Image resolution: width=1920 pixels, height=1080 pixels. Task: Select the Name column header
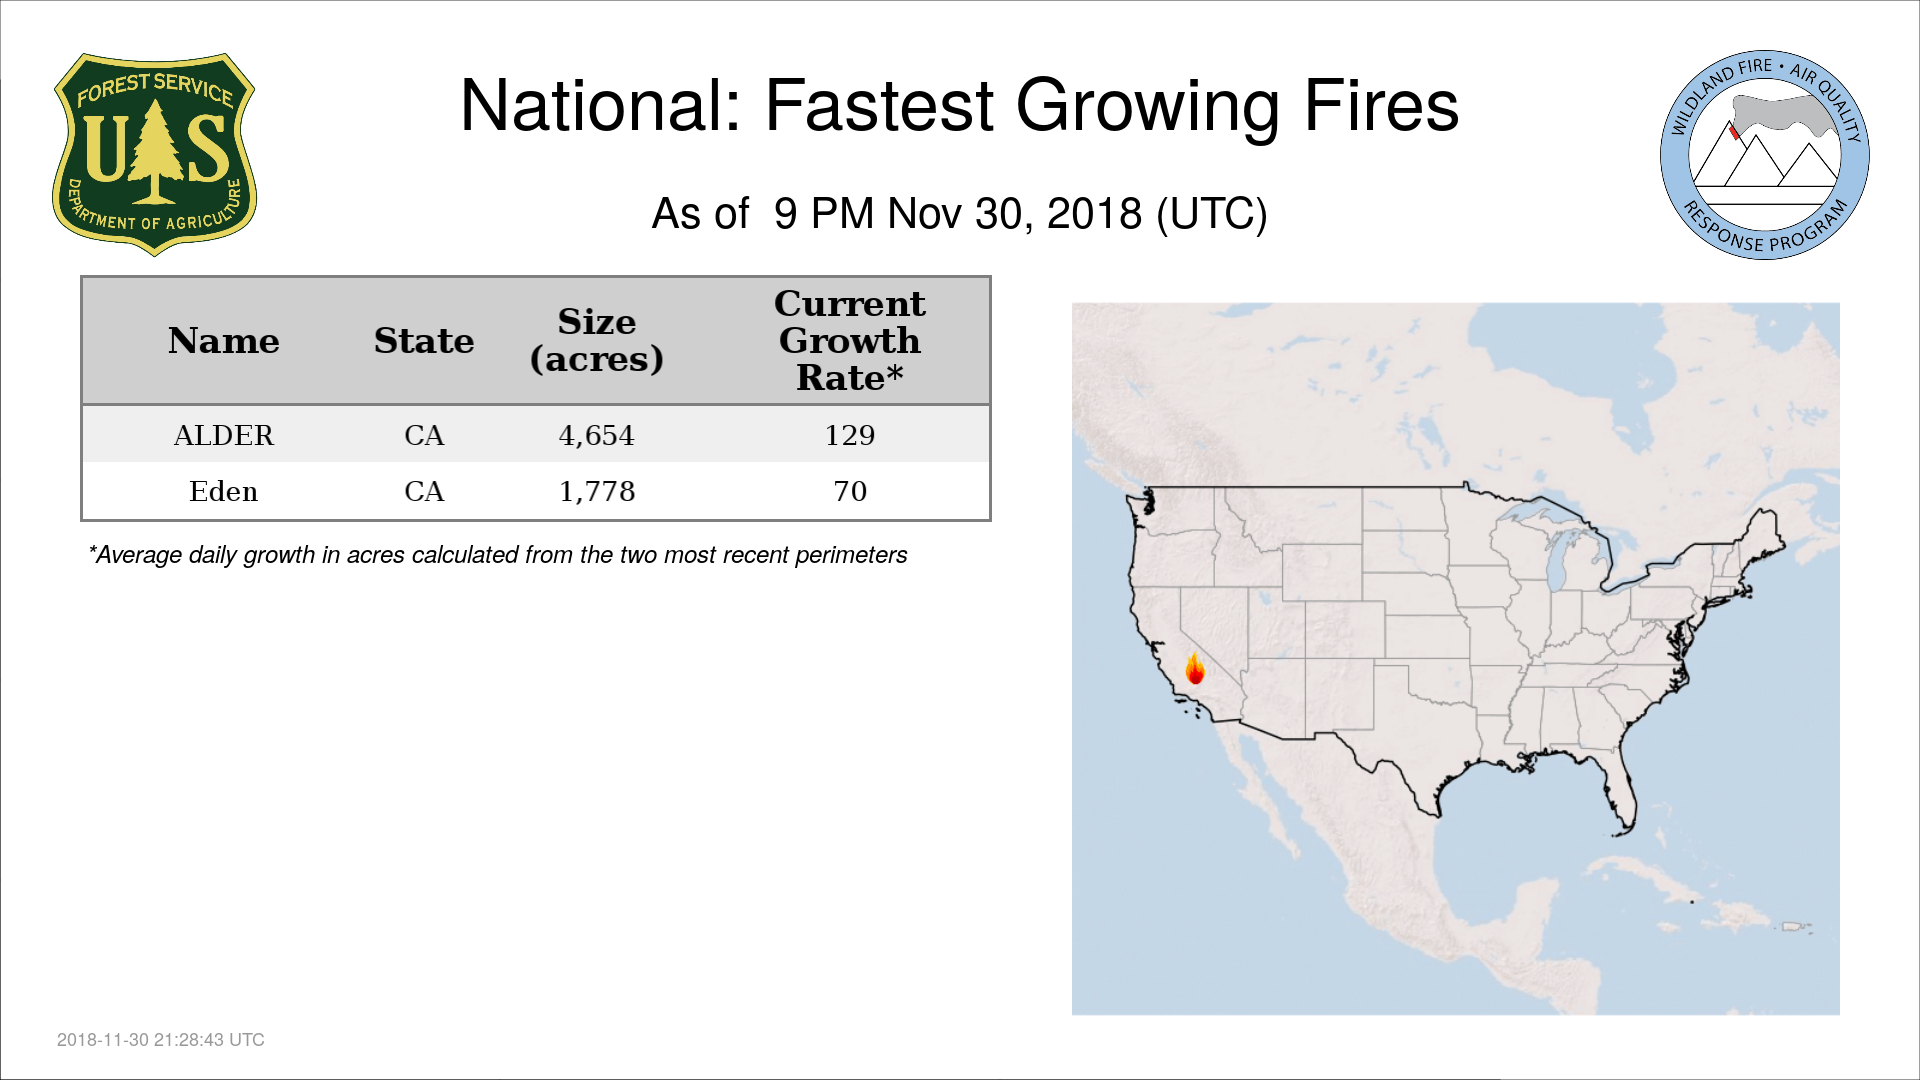click(x=224, y=341)
